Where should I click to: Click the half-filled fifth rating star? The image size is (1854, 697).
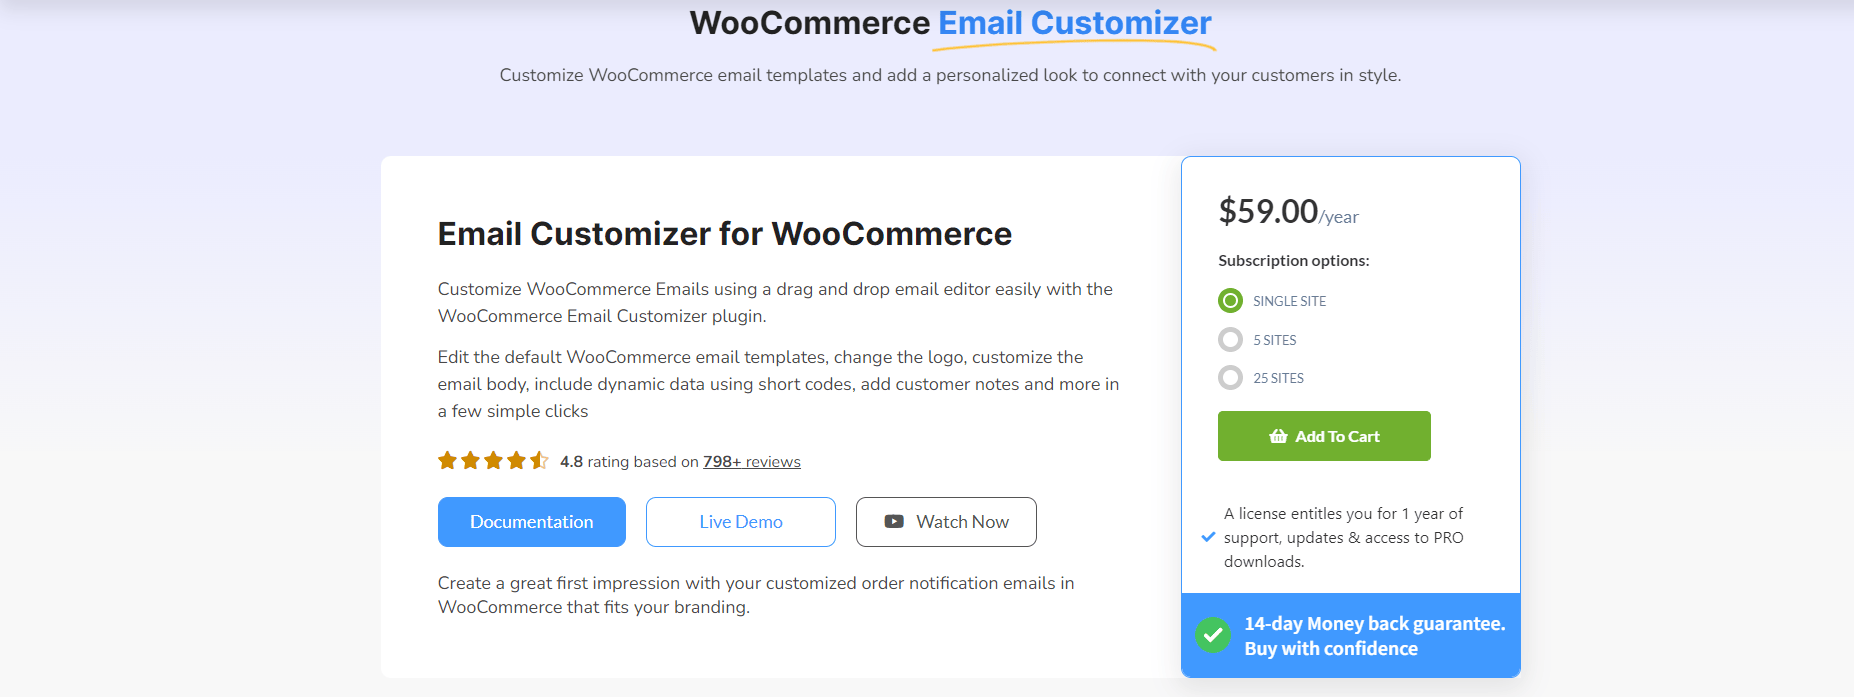coord(540,460)
